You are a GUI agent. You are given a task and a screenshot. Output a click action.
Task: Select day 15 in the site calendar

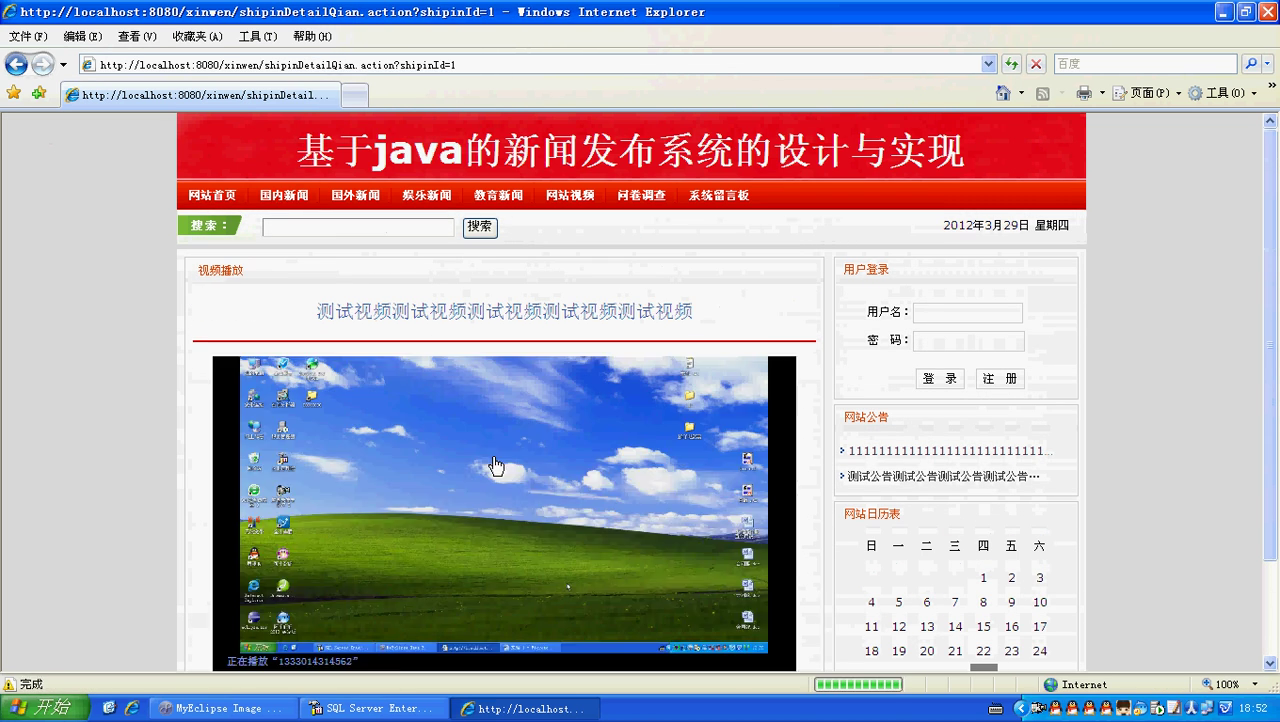click(x=983, y=627)
